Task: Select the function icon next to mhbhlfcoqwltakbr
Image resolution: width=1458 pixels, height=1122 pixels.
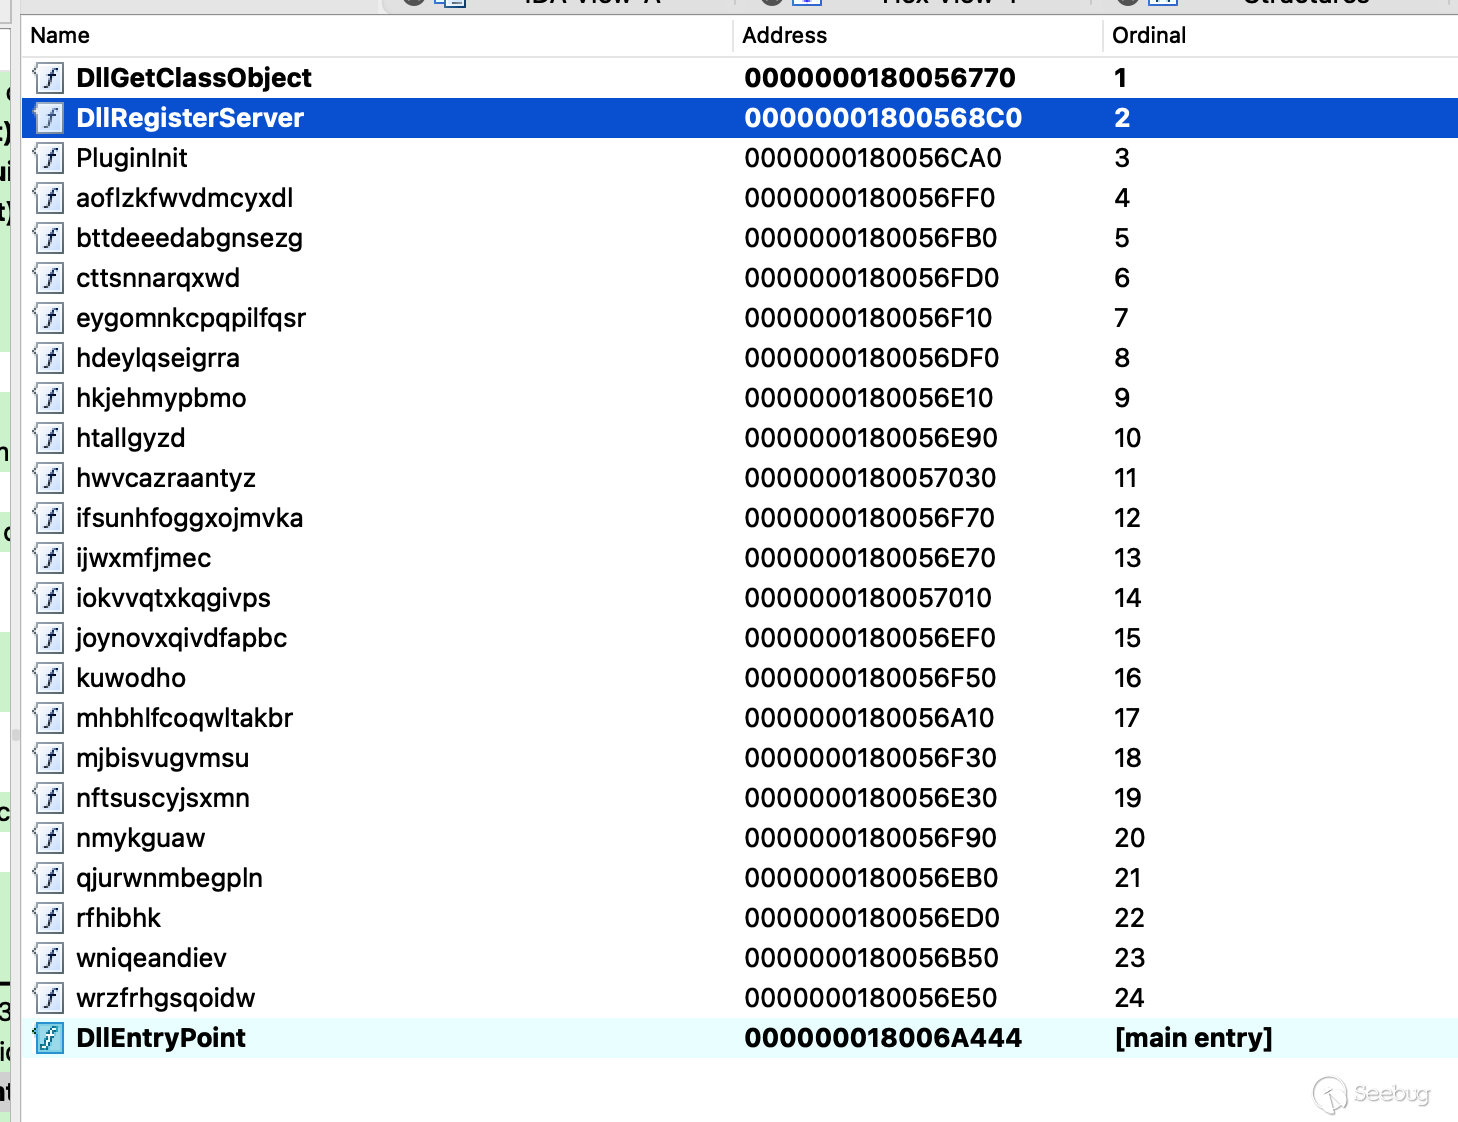Action: point(49,717)
